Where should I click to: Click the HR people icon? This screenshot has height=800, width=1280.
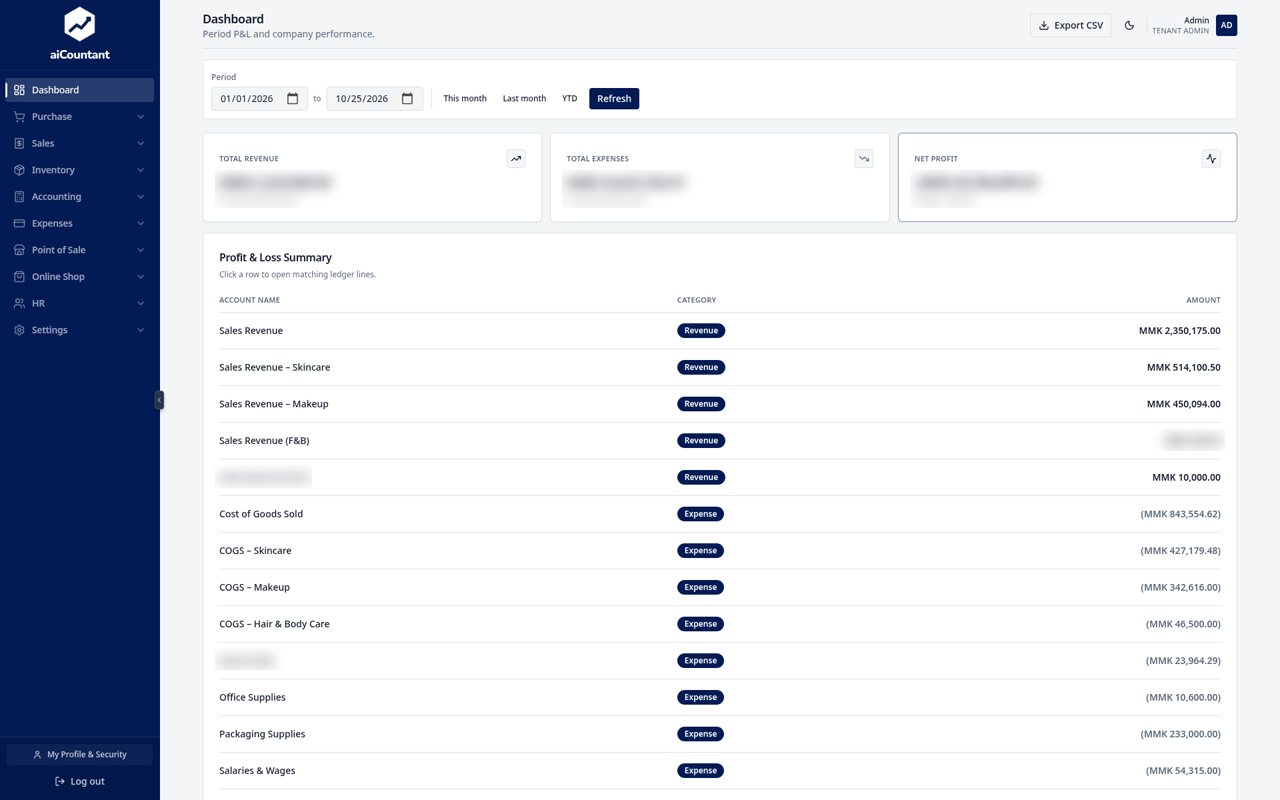(19, 303)
